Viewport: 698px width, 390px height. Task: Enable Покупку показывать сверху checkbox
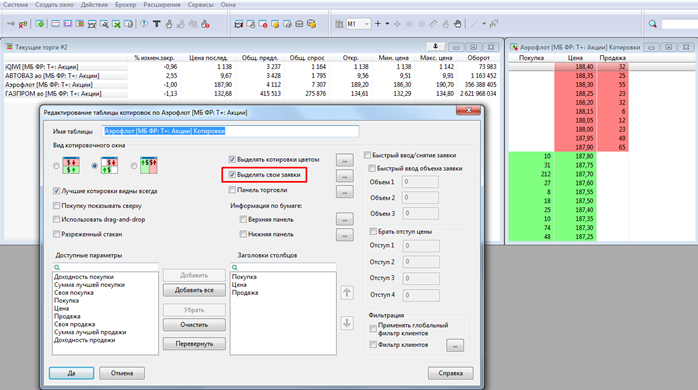click(x=57, y=206)
